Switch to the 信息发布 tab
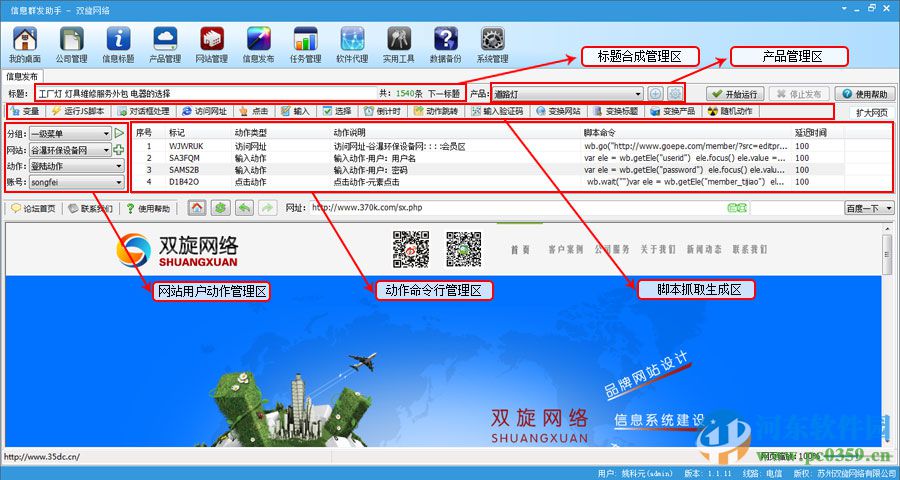Screen dimensions: 900x480 [x=22, y=76]
